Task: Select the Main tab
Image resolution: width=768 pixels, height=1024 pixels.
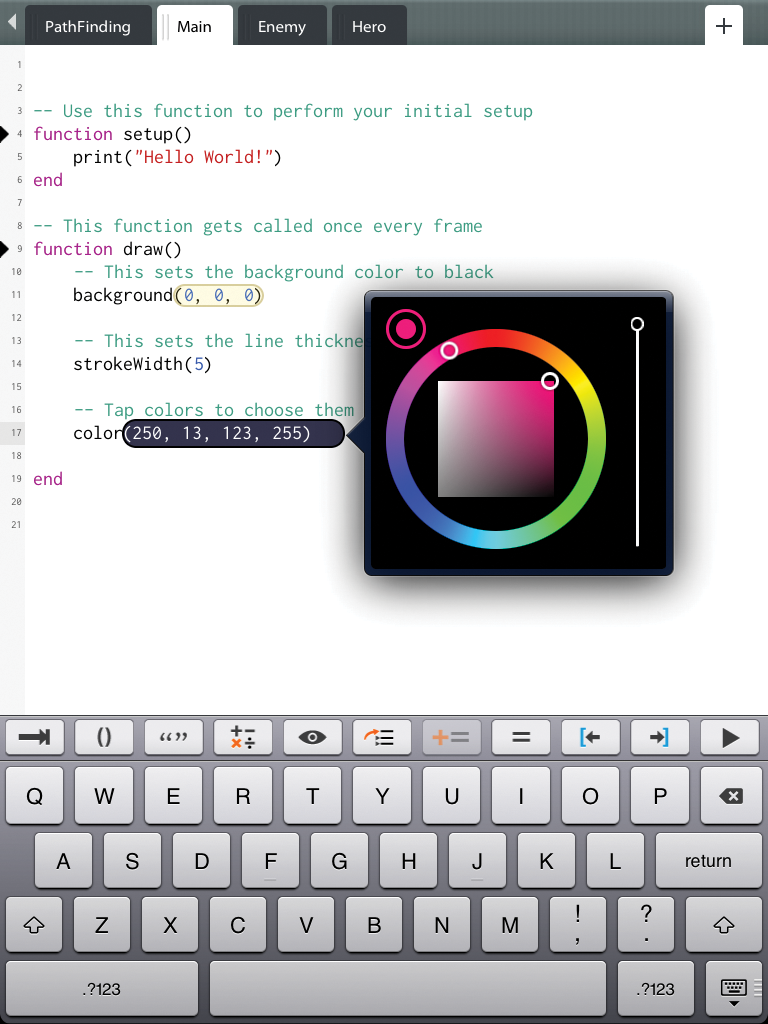Action: point(195,27)
